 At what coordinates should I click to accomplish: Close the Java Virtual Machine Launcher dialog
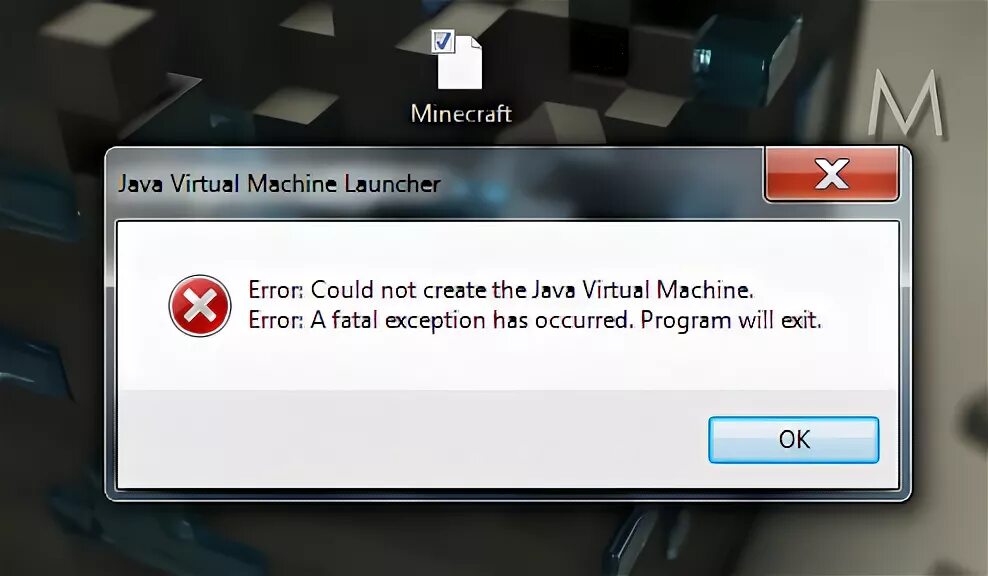[x=831, y=175]
